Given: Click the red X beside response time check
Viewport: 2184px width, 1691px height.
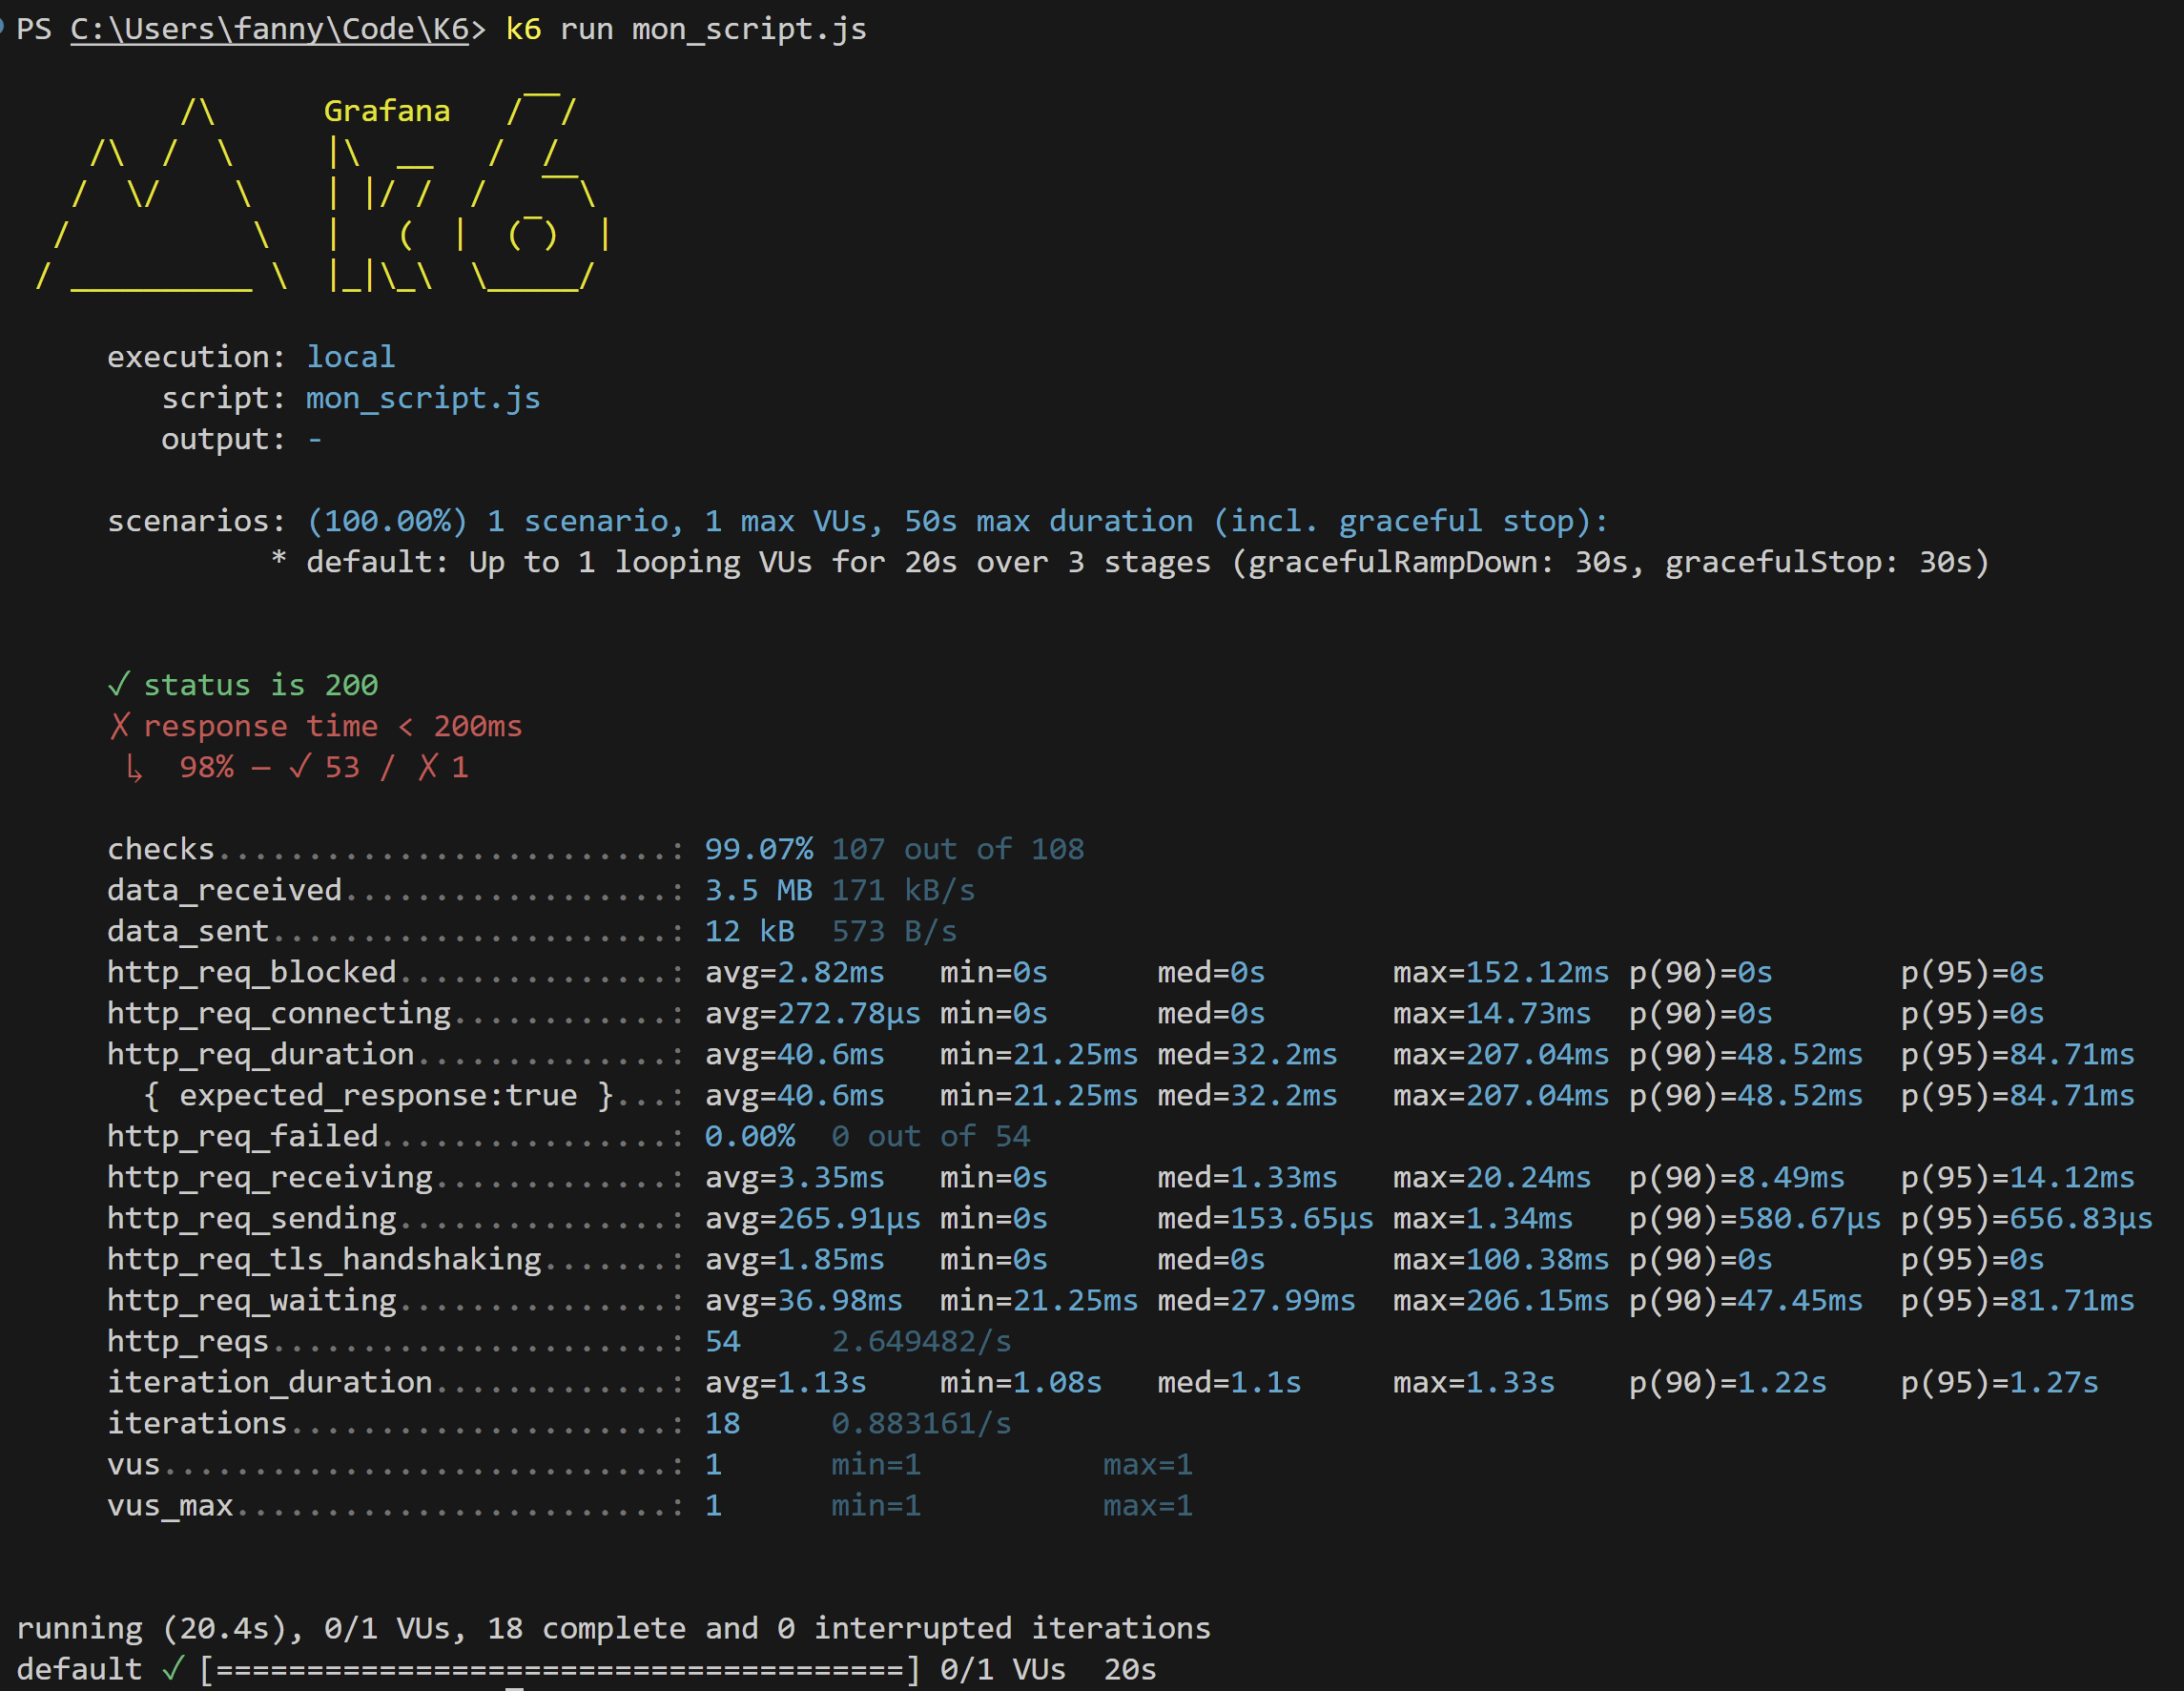Looking at the screenshot, I should (x=119, y=726).
